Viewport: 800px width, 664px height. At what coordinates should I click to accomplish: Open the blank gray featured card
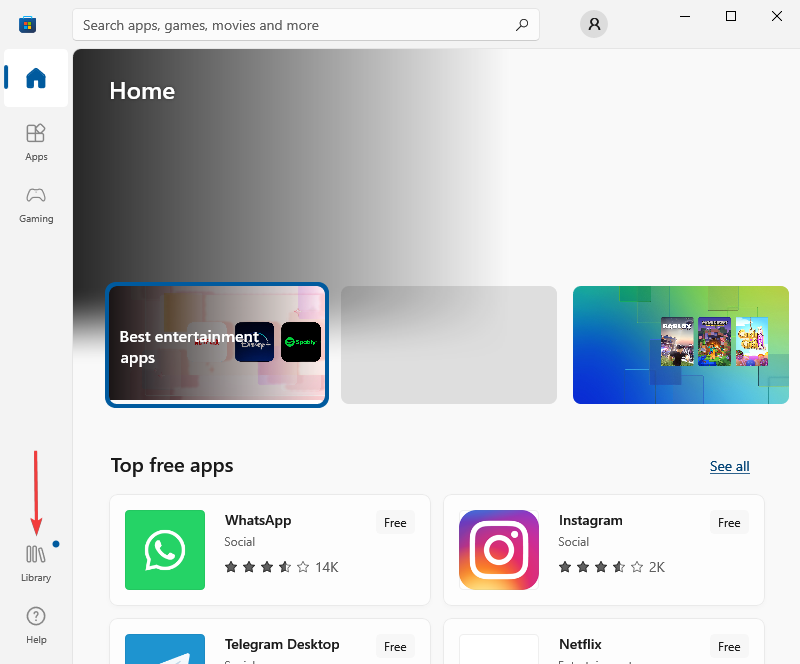(x=448, y=345)
